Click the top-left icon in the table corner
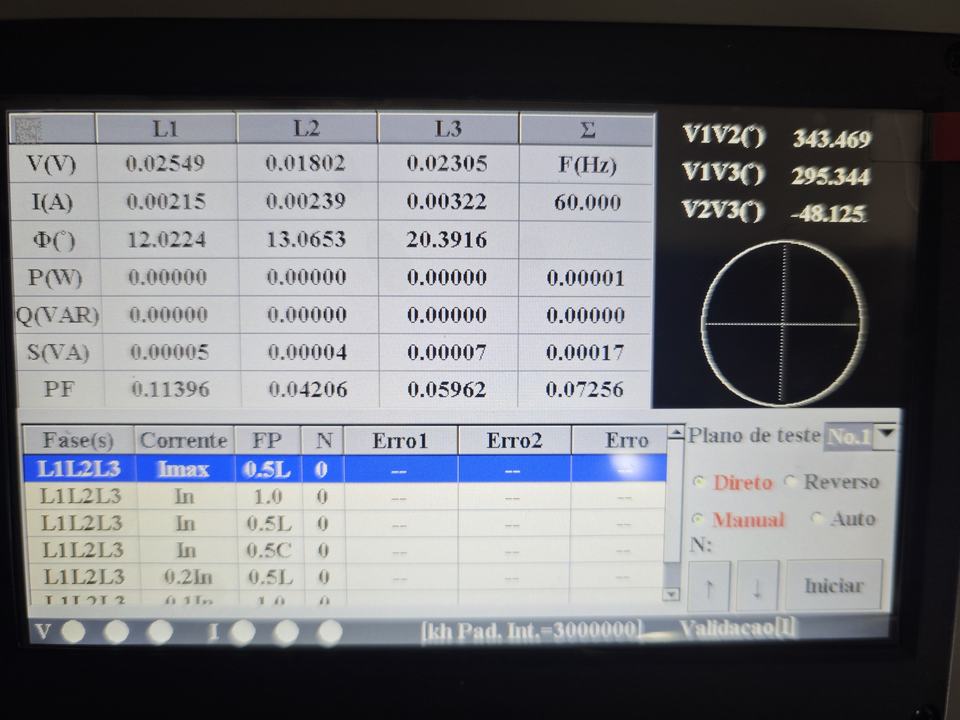960x720 pixels. coord(27,130)
